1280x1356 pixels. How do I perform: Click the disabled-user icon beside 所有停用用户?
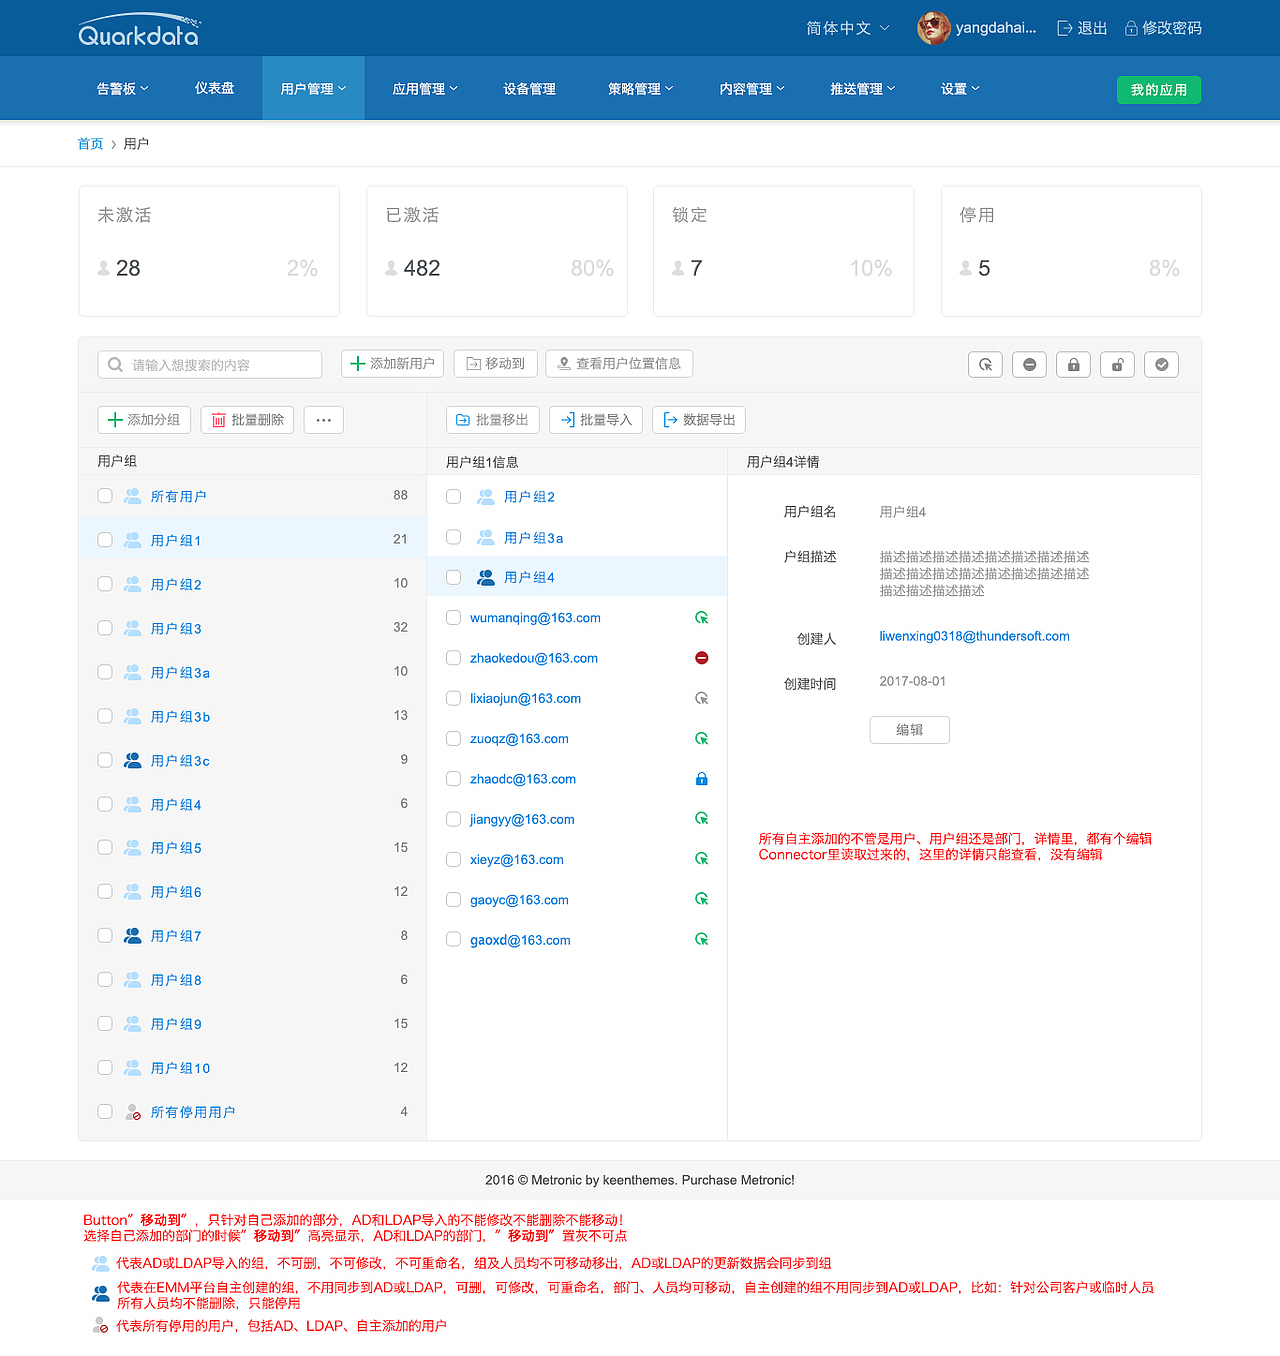click(x=132, y=1112)
